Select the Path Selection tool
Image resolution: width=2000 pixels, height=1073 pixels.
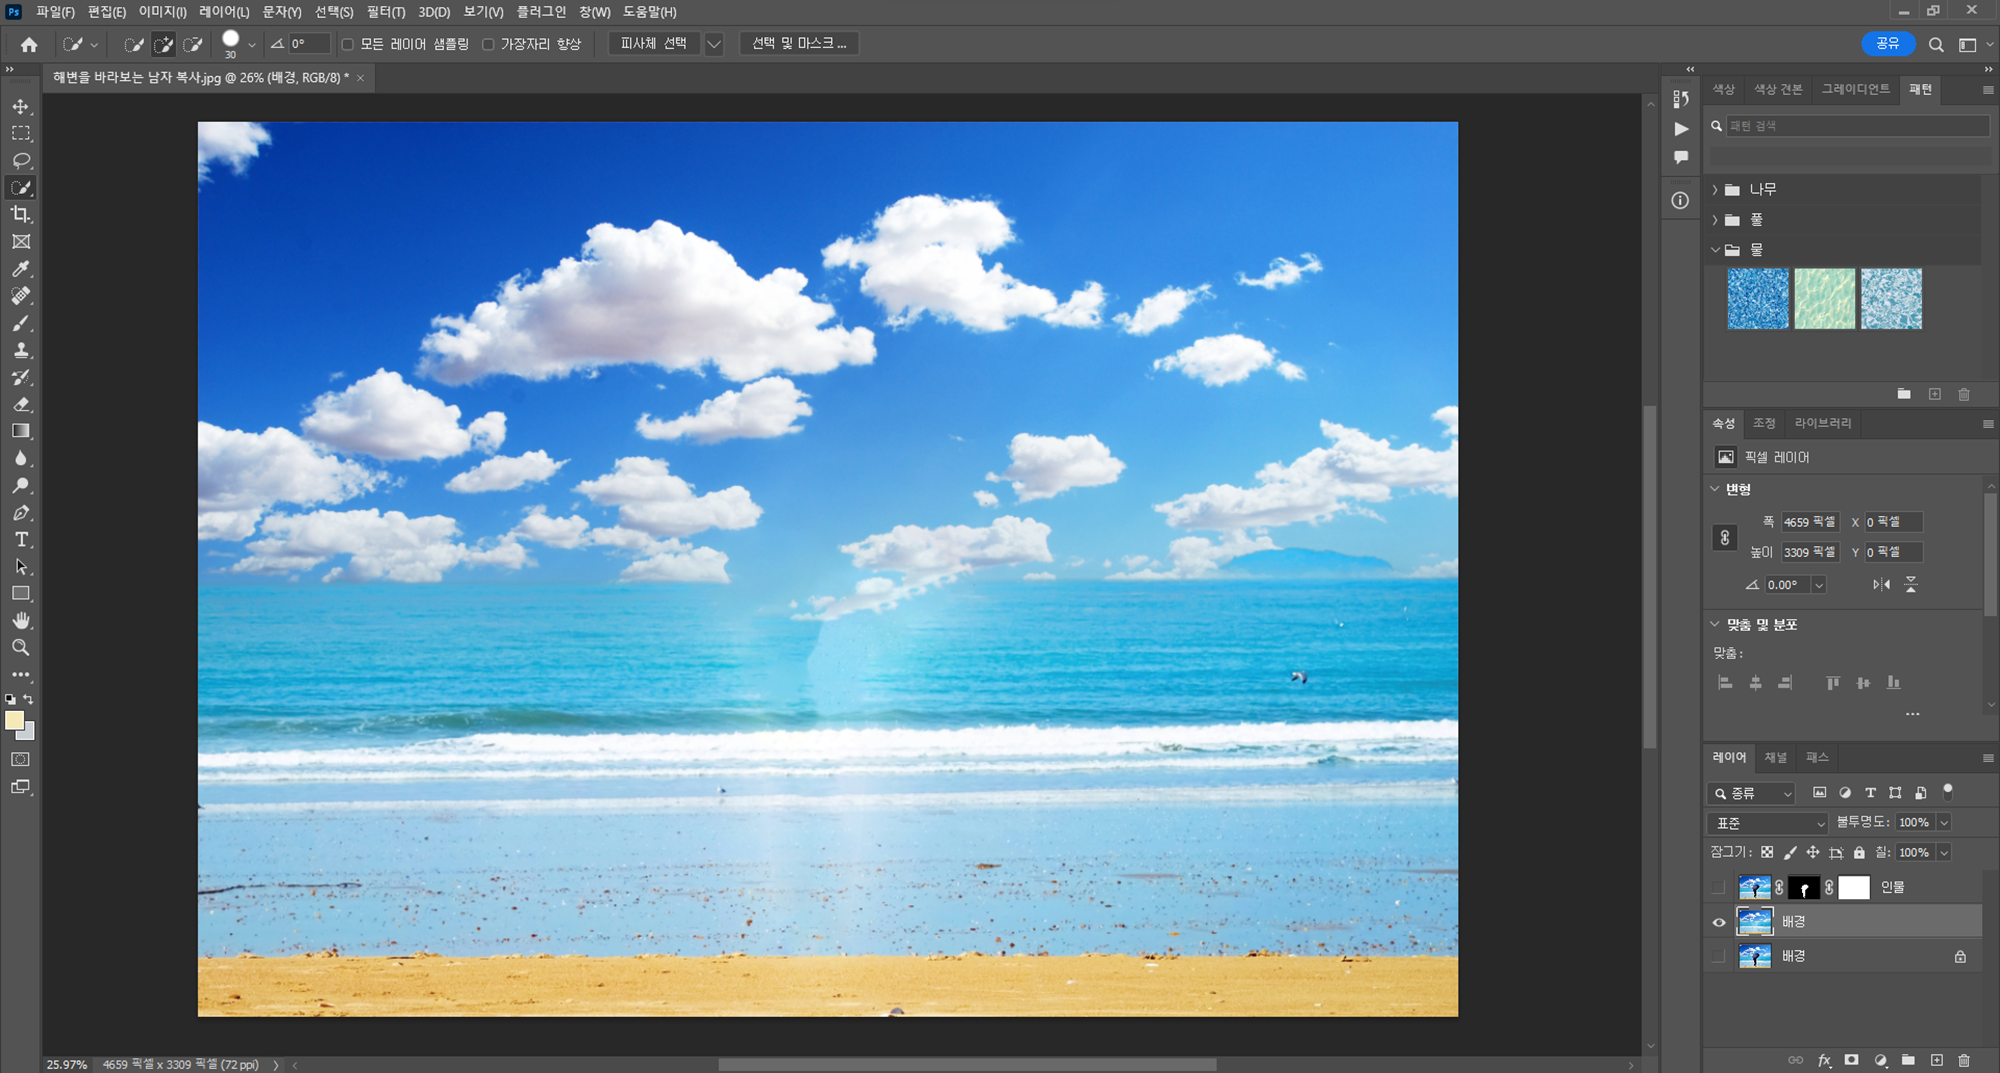21,566
